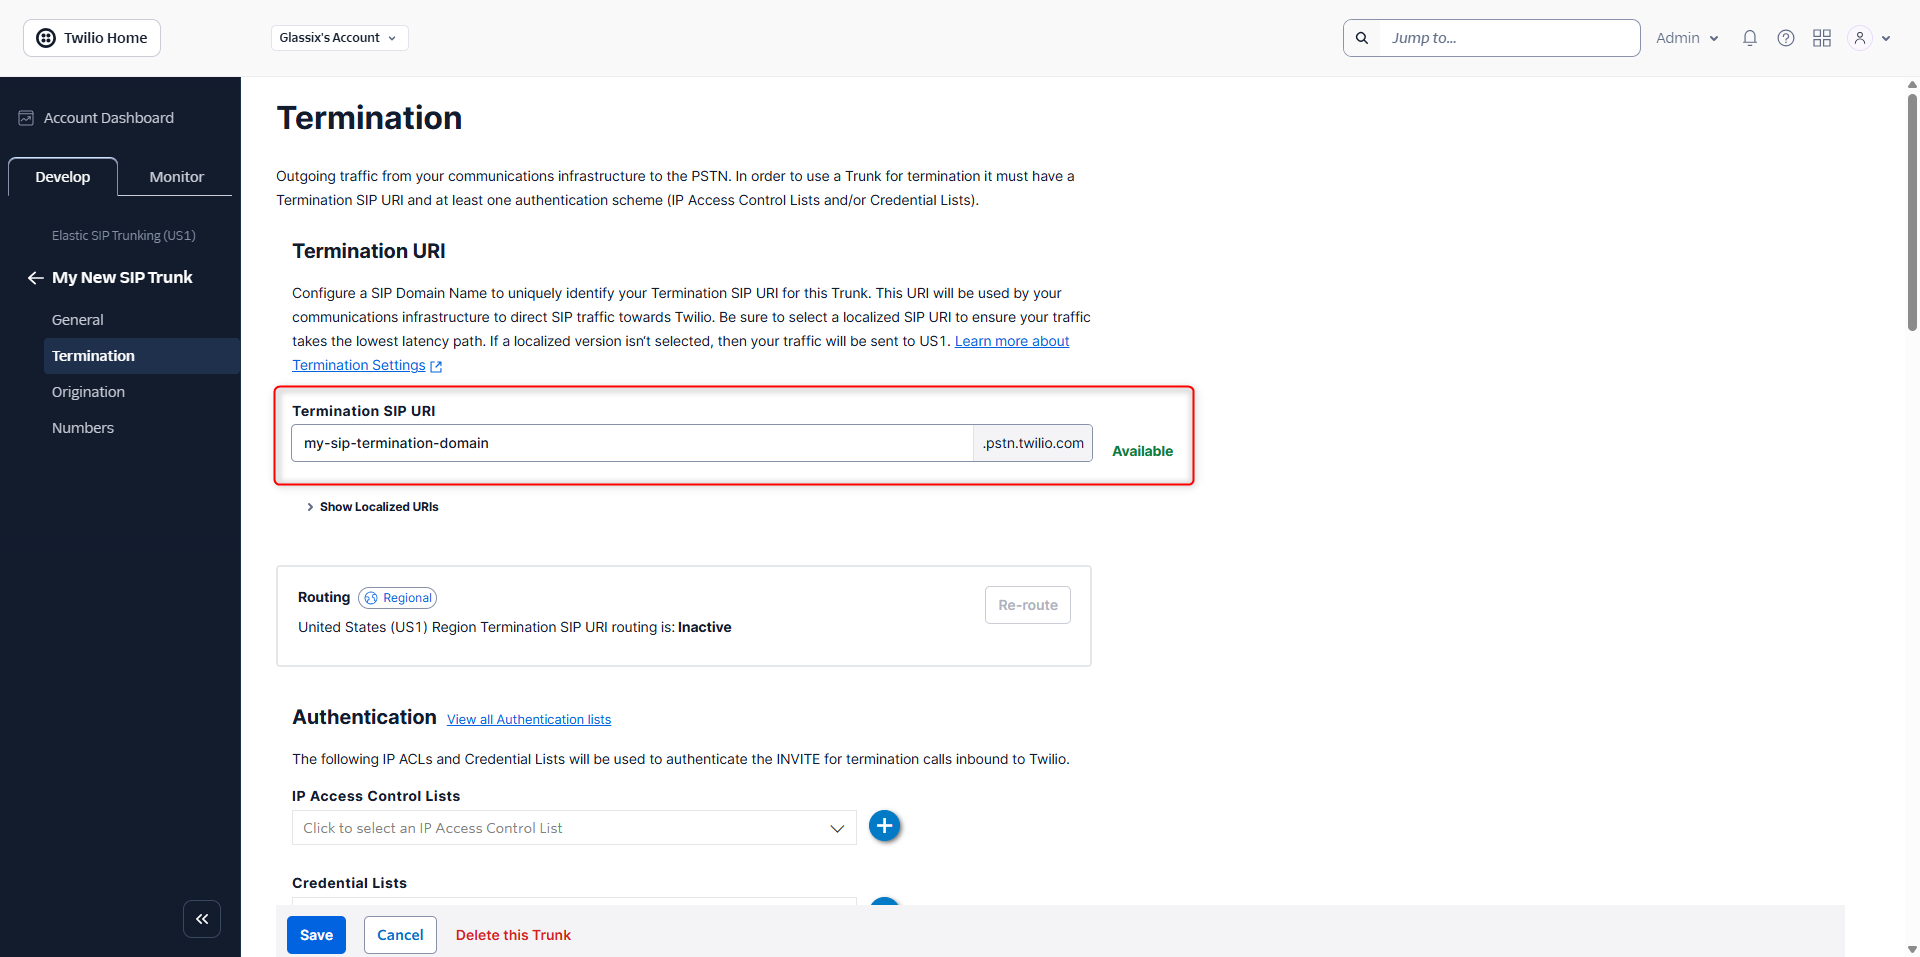This screenshot has height=957, width=1920.
Task: Click the external link icon after Termination Settings
Action: coord(436,366)
